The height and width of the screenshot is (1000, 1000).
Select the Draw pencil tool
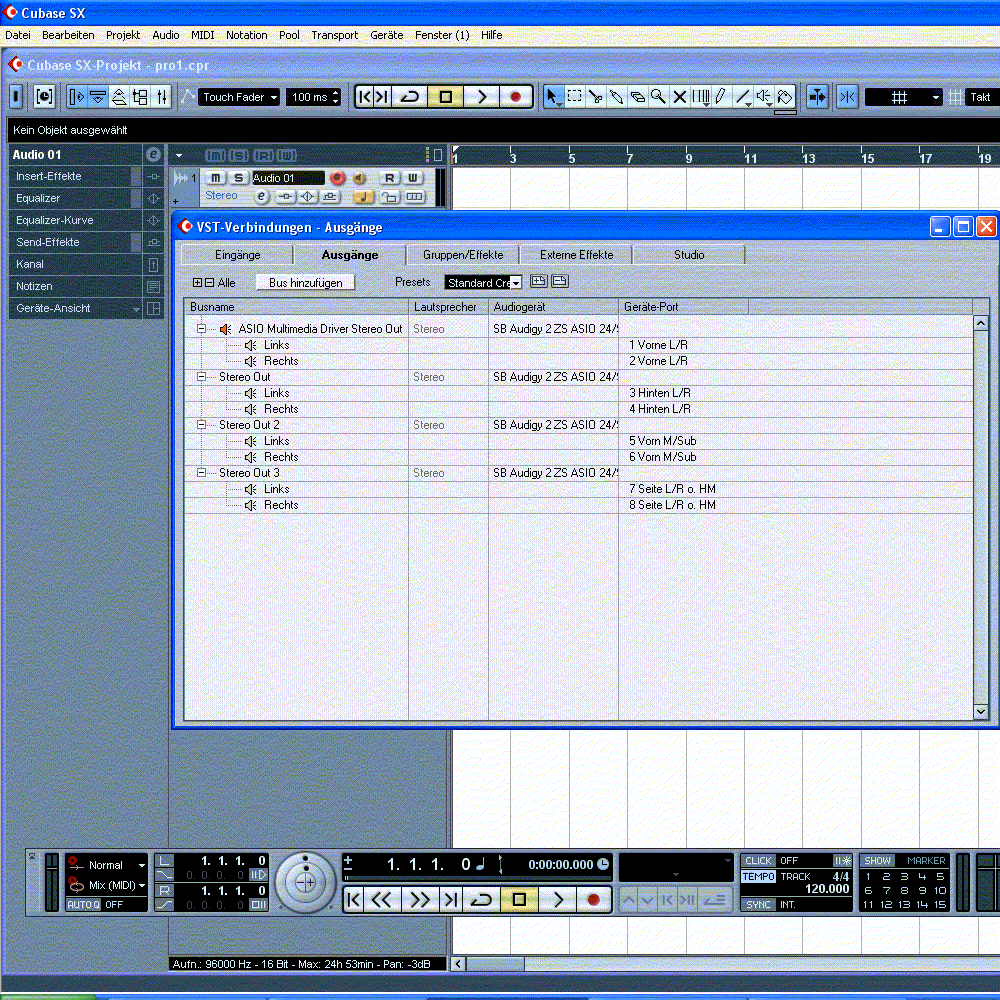[721, 97]
